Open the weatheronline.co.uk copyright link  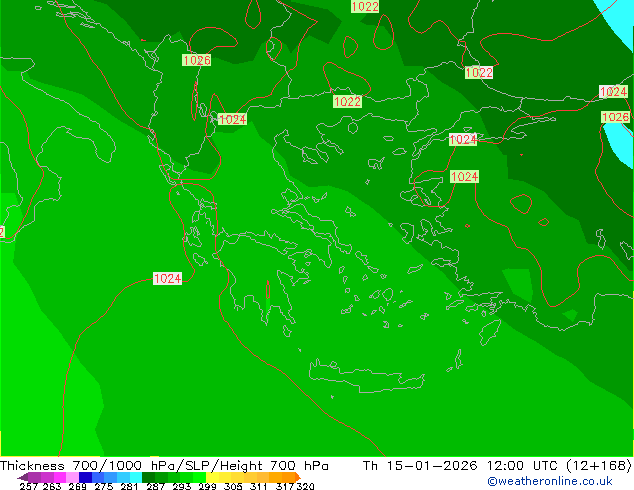[550, 481]
